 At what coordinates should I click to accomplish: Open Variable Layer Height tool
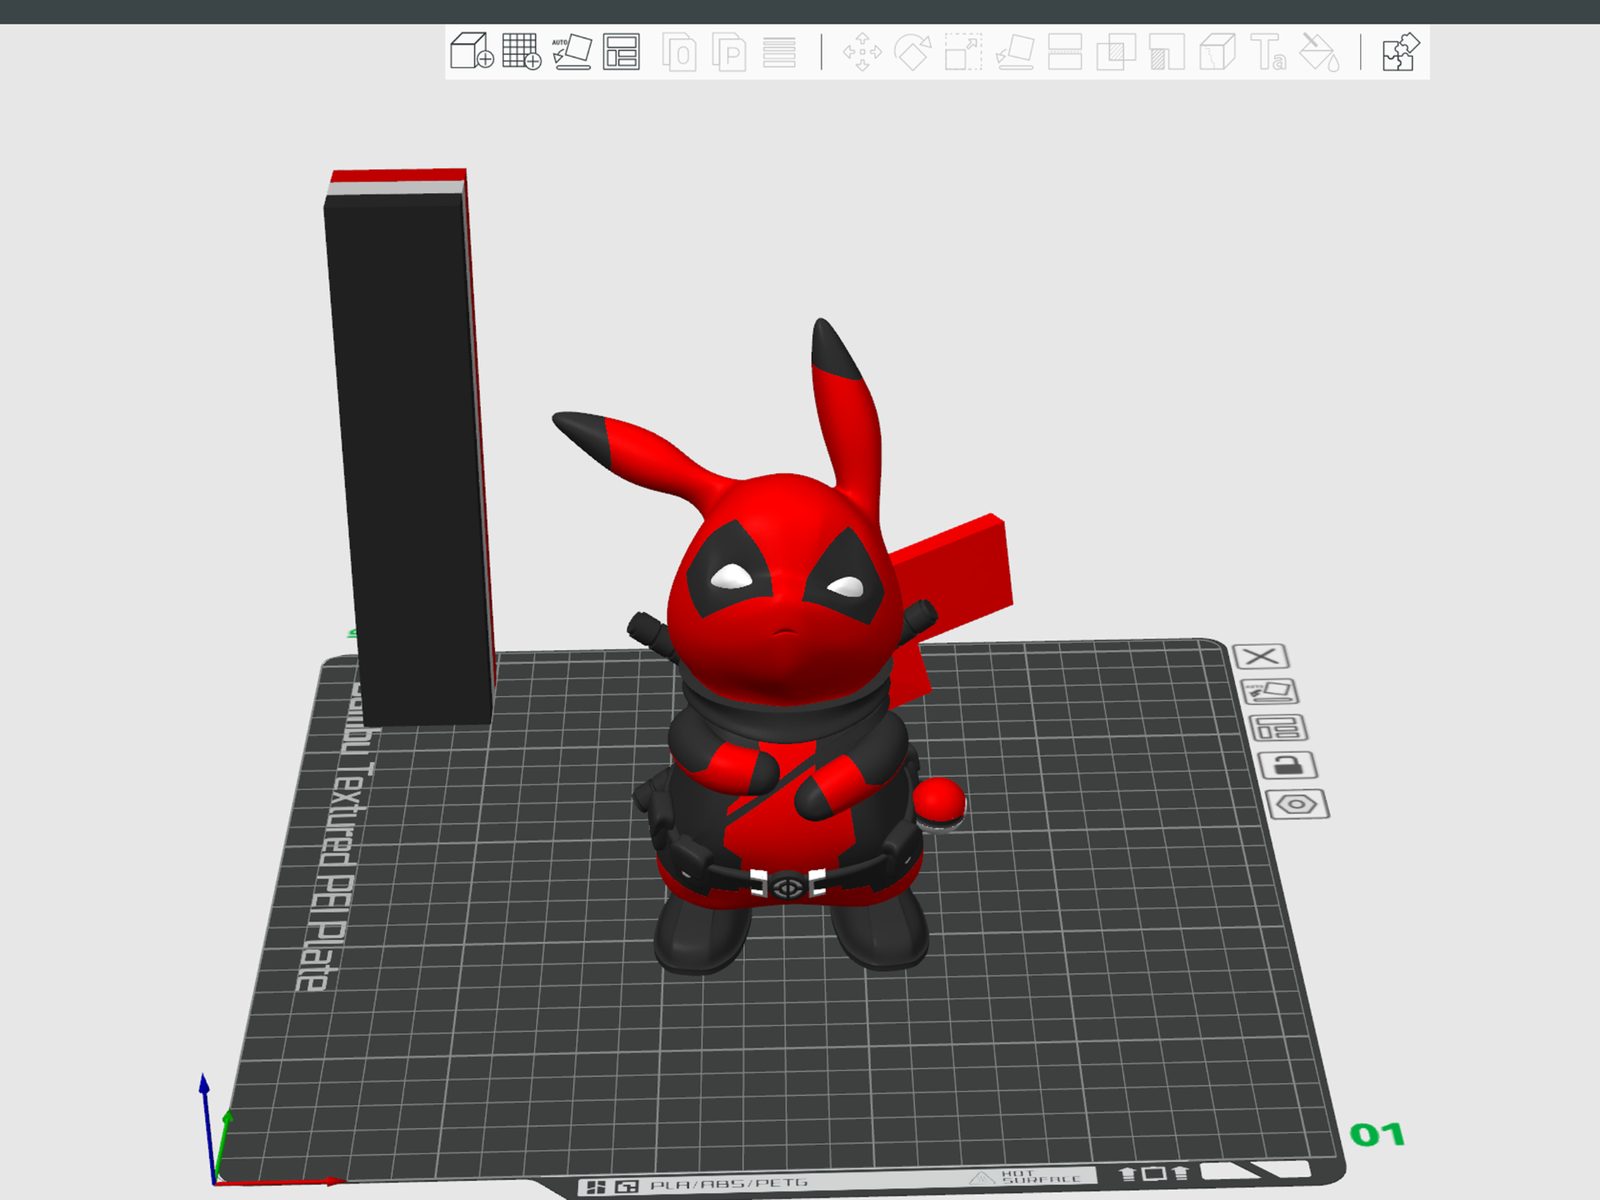[779, 51]
